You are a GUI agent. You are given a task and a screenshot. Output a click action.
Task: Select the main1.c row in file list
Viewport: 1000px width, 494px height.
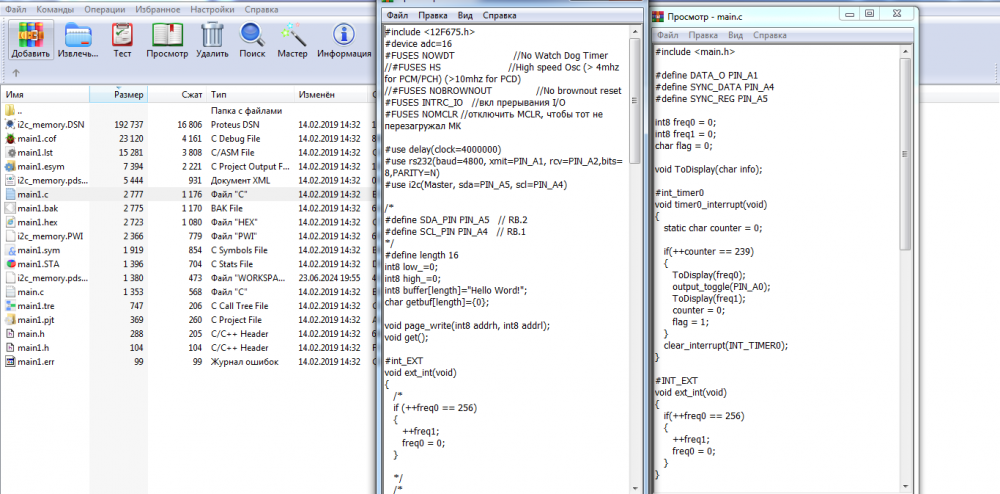point(186,194)
